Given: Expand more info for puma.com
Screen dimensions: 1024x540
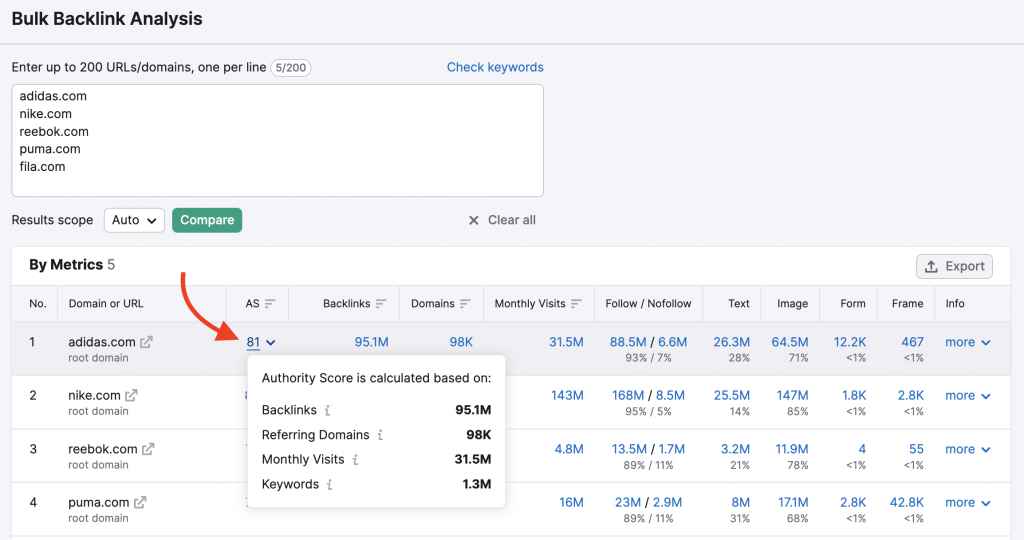Looking at the screenshot, I should (x=968, y=503).
